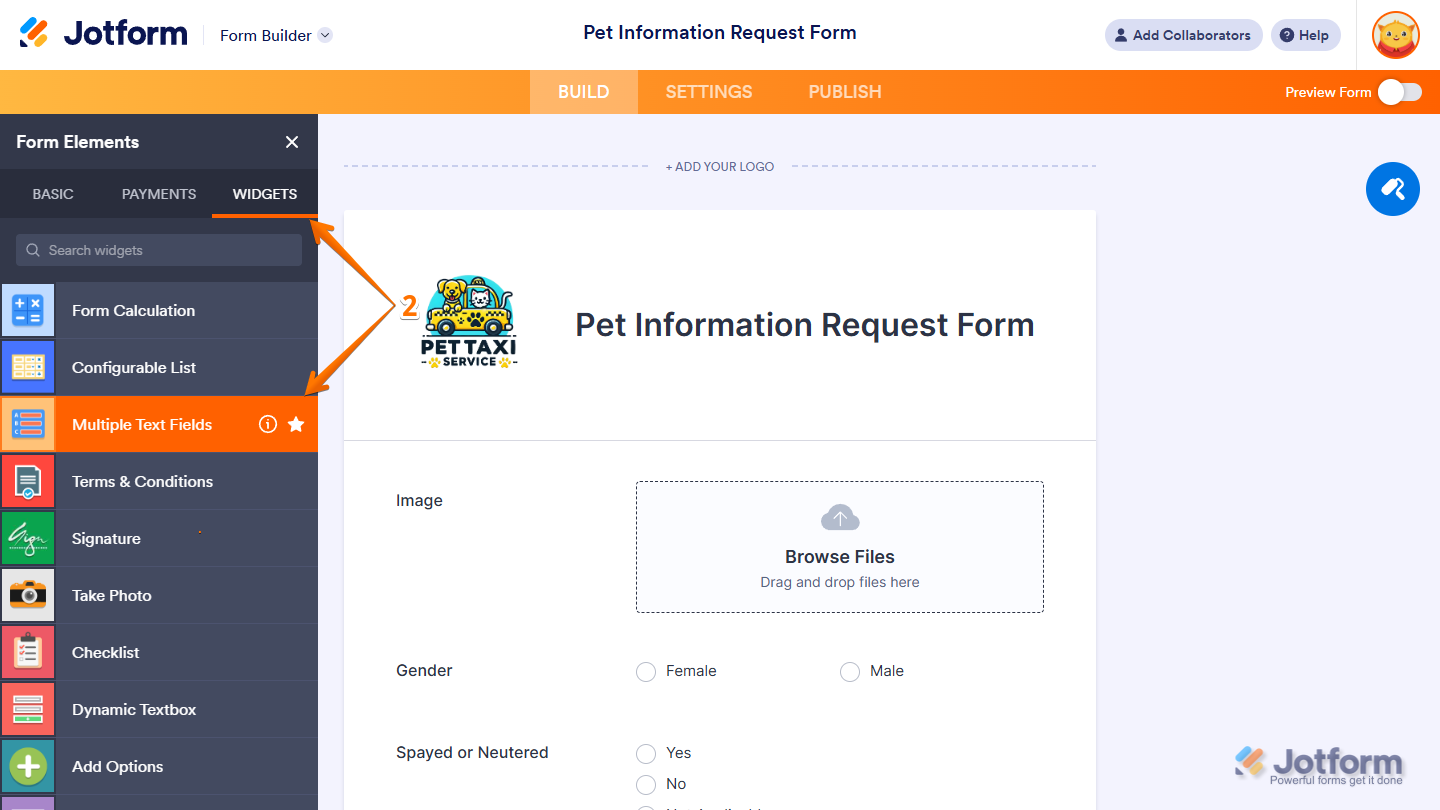Select the Male gender radio button
This screenshot has width=1440, height=810.
click(x=850, y=672)
